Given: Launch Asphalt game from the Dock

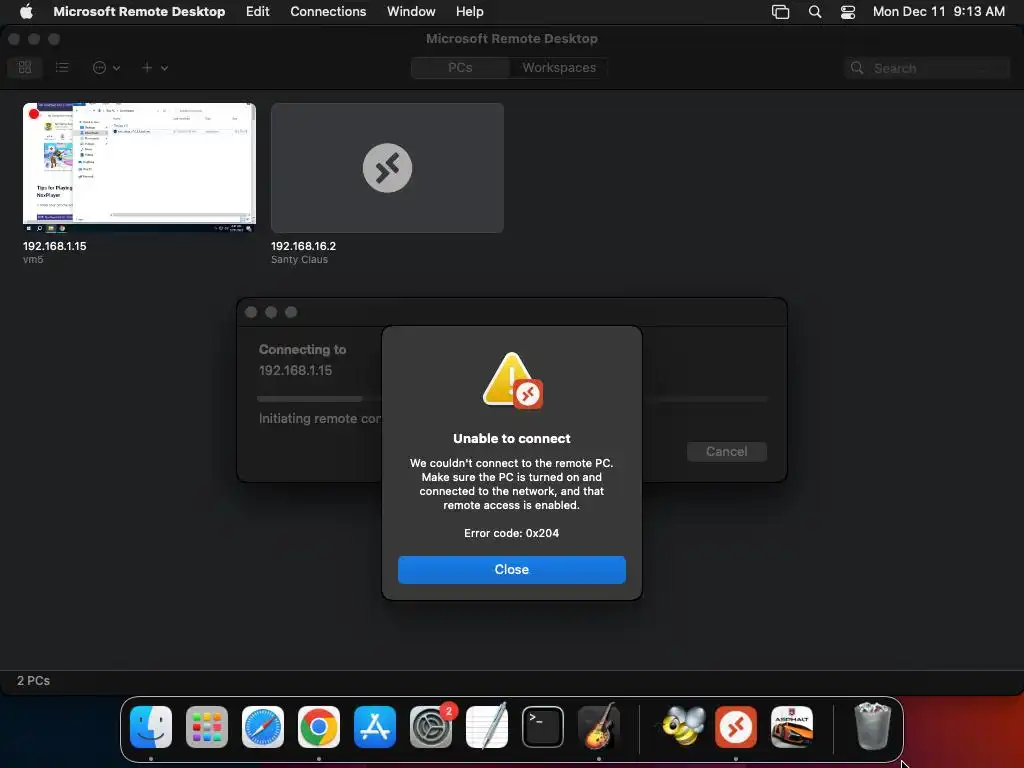Looking at the screenshot, I should pyautogui.click(x=792, y=727).
